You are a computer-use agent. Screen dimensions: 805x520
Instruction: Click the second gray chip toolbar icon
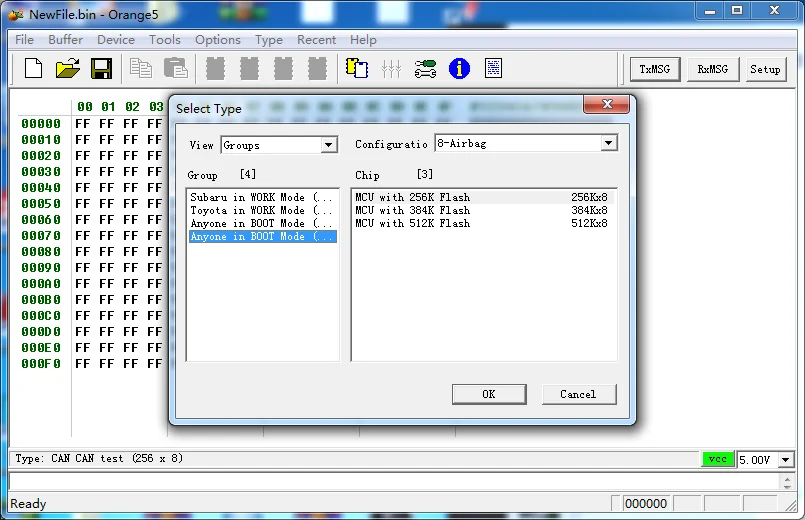[249, 68]
